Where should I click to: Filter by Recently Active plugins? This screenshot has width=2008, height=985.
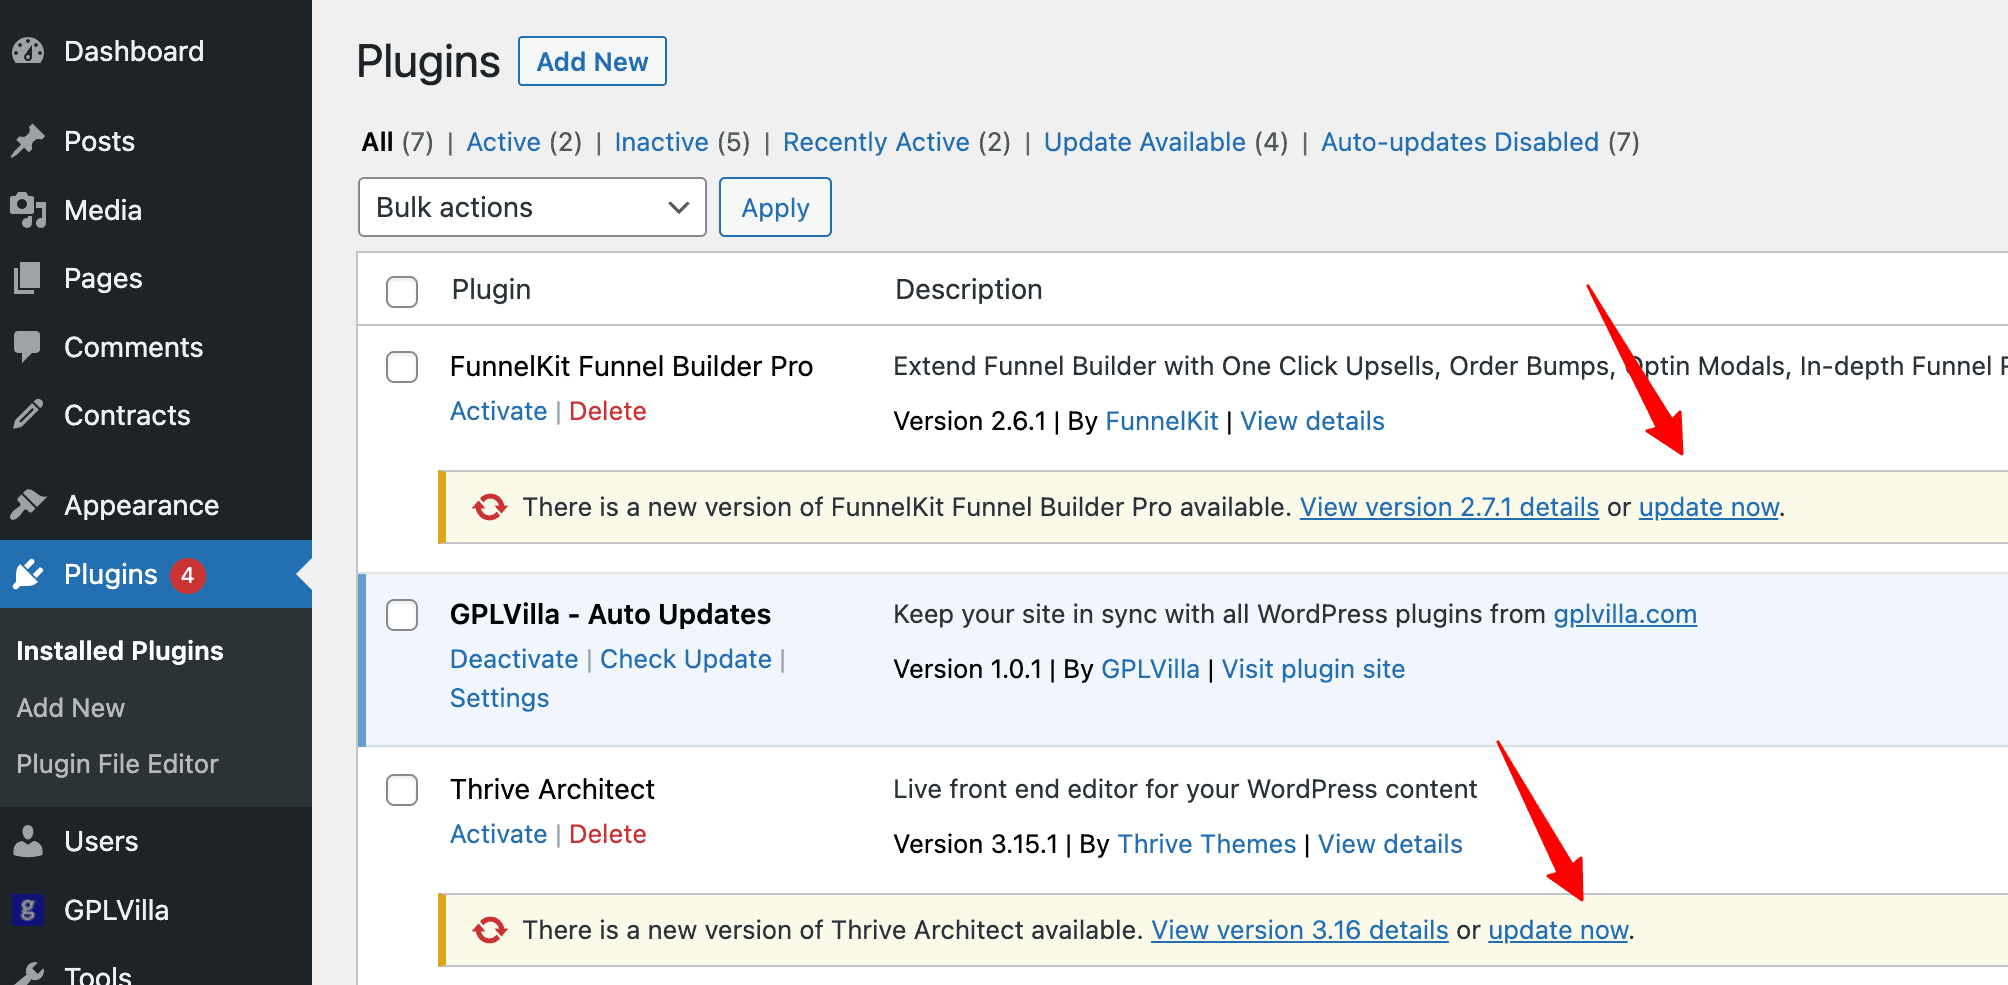point(876,142)
